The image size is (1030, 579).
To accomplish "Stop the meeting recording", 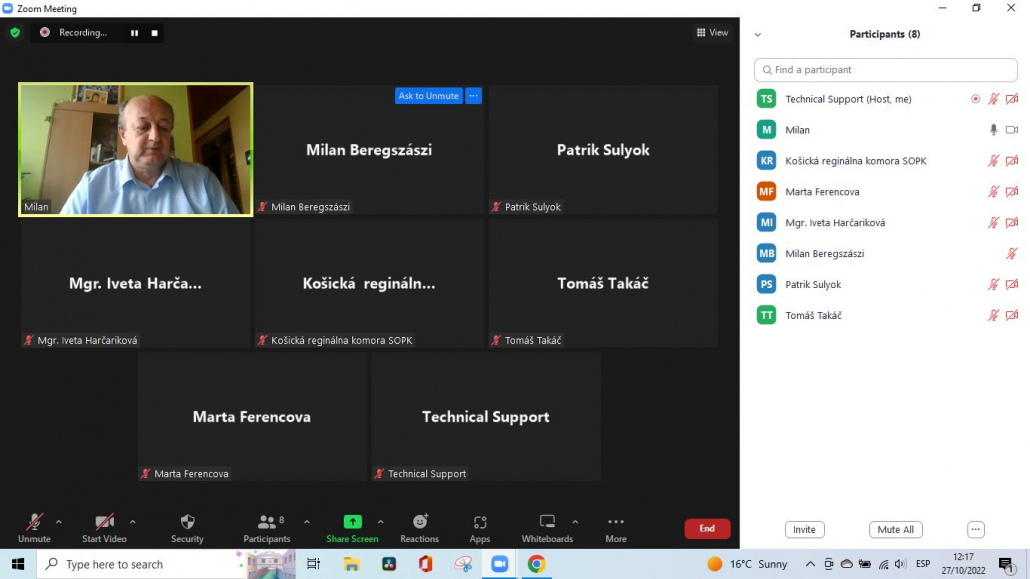I will [155, 33].
